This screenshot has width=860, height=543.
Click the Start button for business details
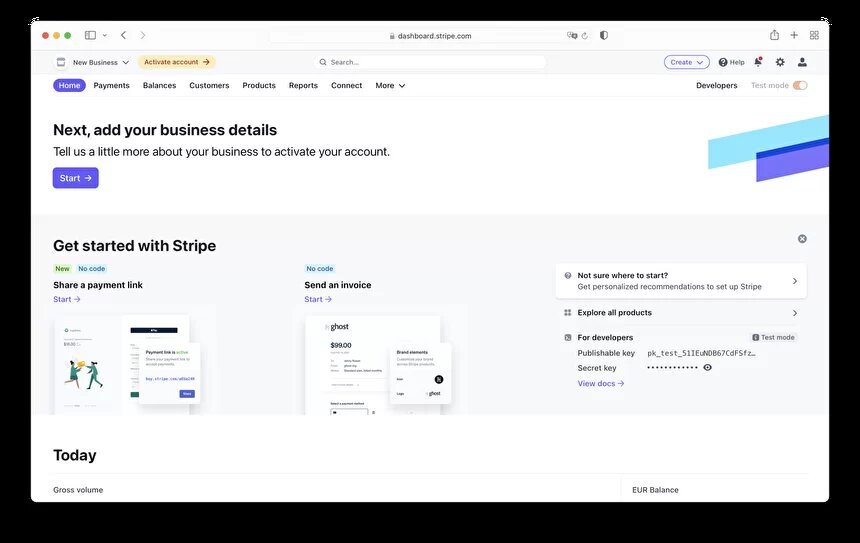pos(76,178)
